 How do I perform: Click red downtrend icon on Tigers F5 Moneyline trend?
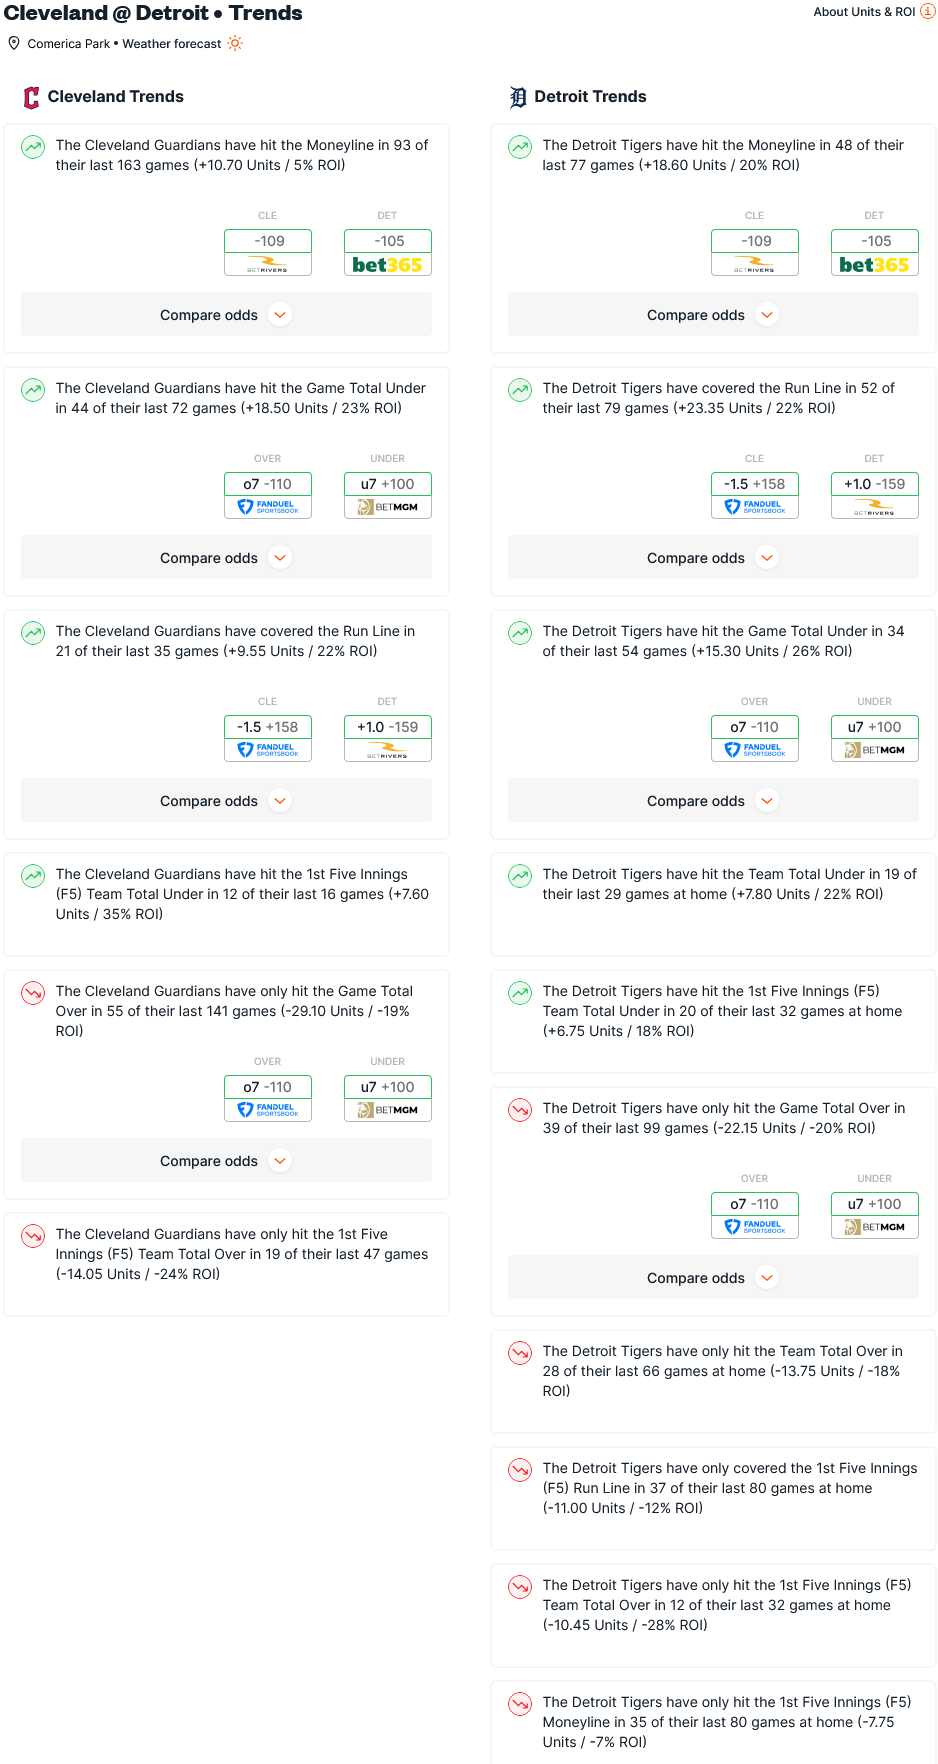[520, 1704]
